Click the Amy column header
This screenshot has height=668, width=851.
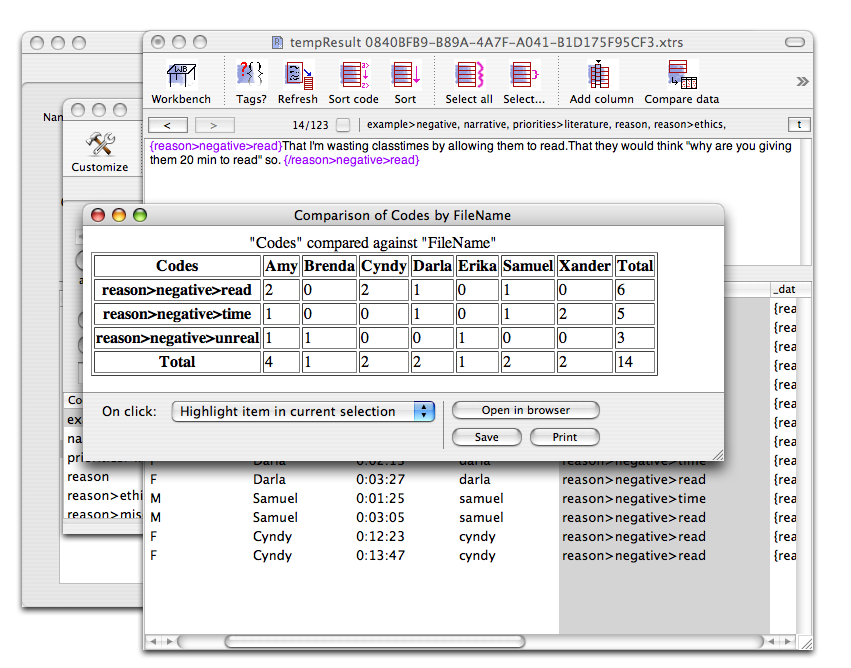[281, 266]
